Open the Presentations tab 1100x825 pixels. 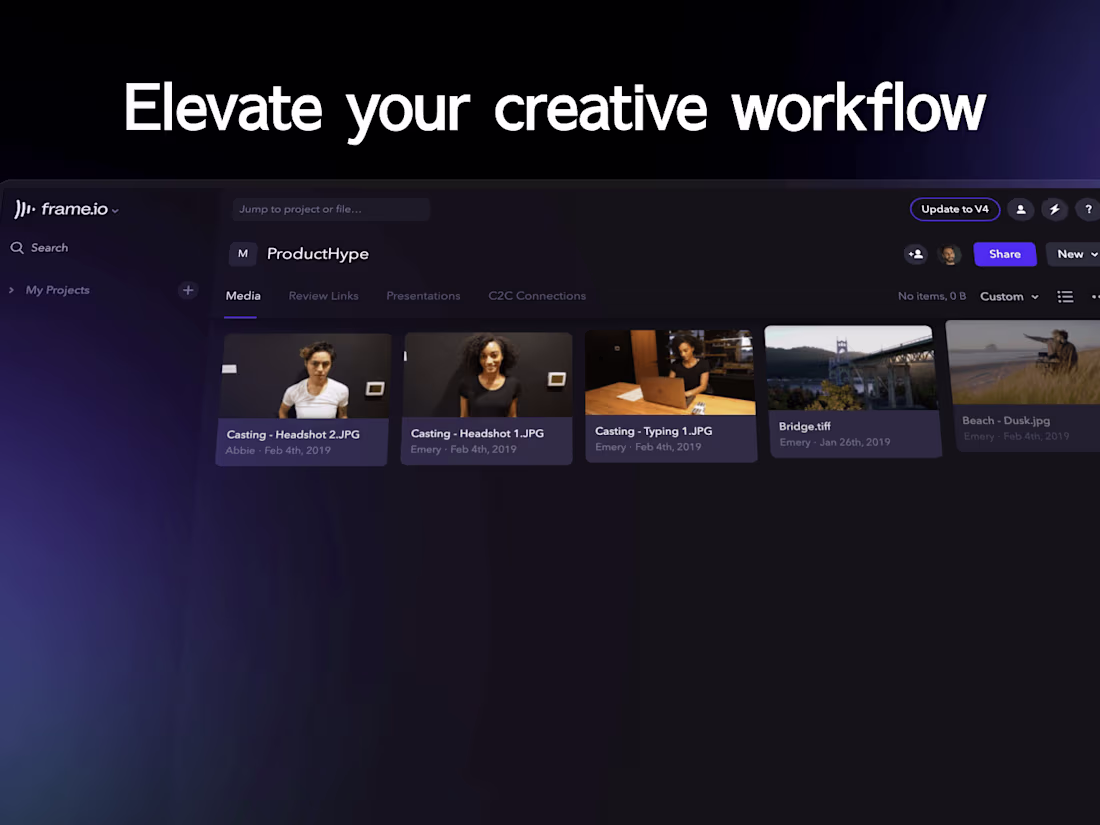pos(423,295)
